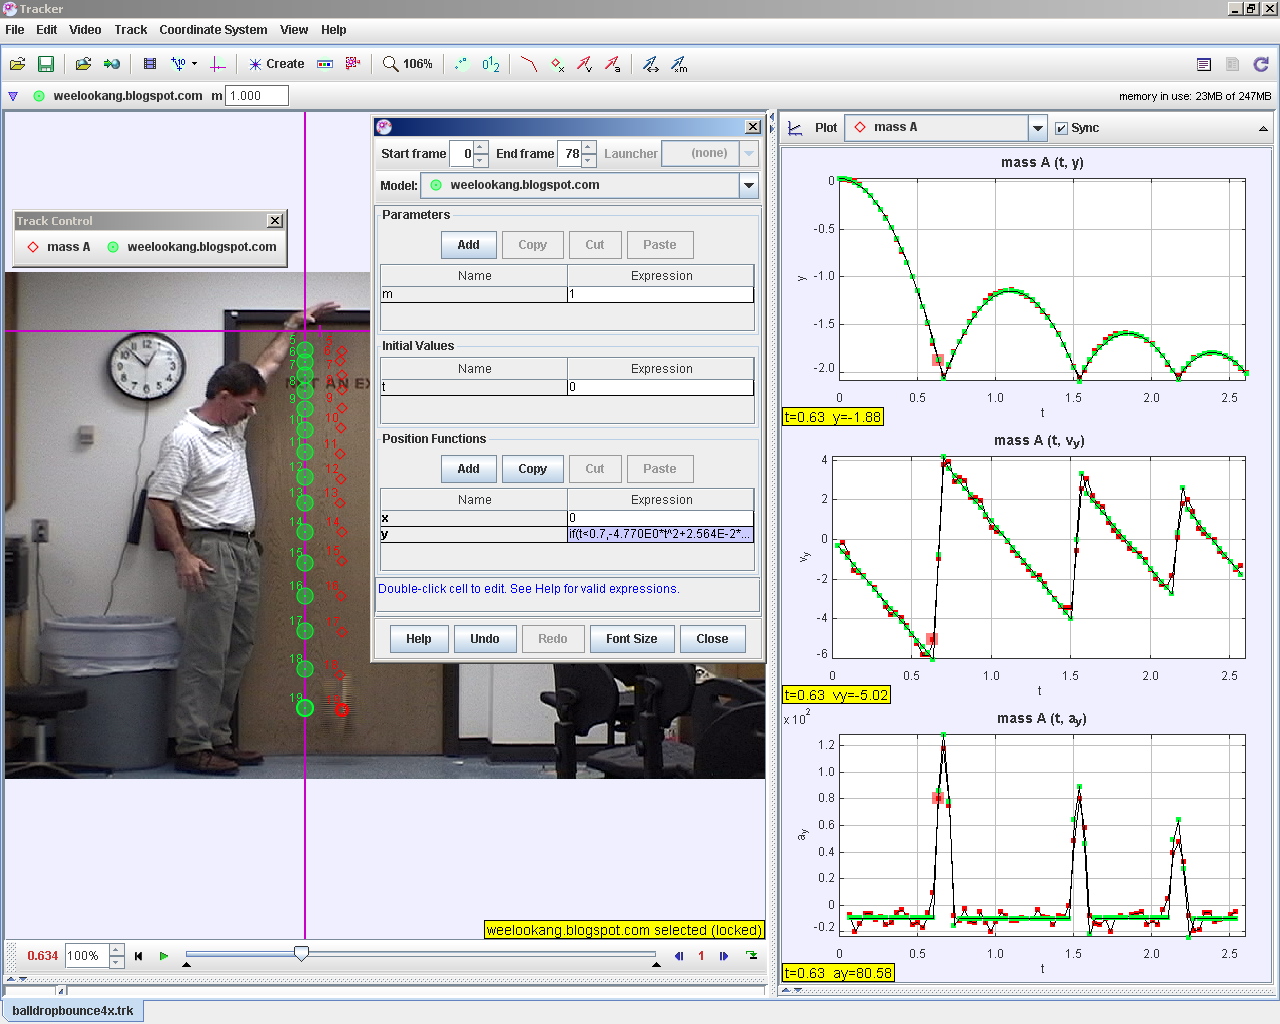Open the clip settings film icon
1280x1024 pixels.
click(150, 64)
